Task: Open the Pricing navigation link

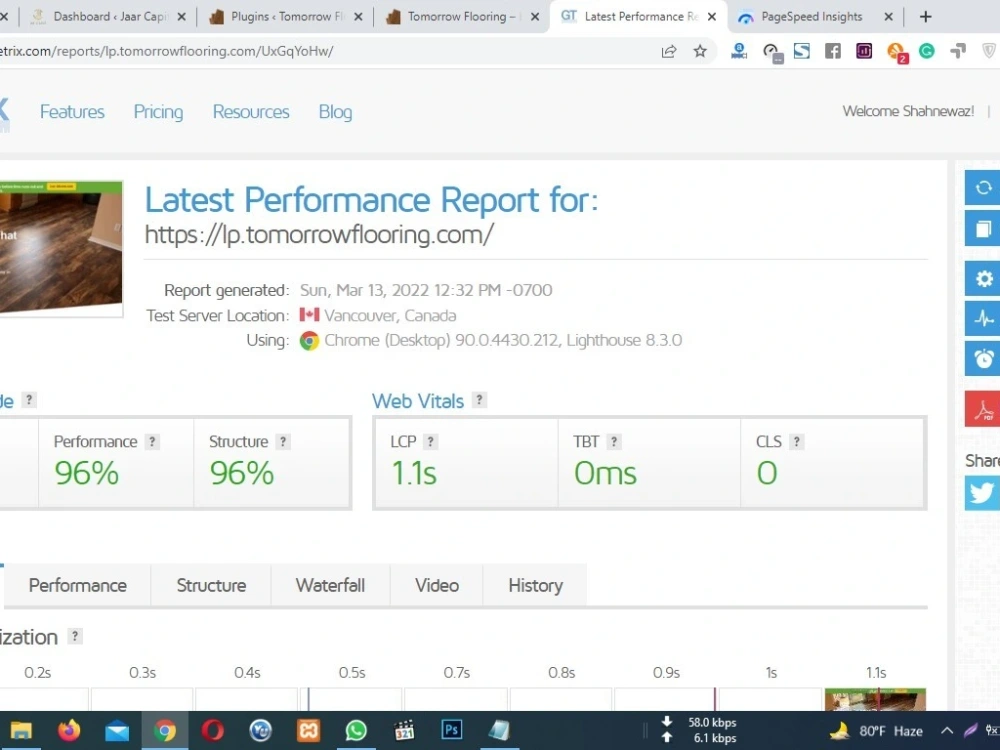Action: coord(158,112)
